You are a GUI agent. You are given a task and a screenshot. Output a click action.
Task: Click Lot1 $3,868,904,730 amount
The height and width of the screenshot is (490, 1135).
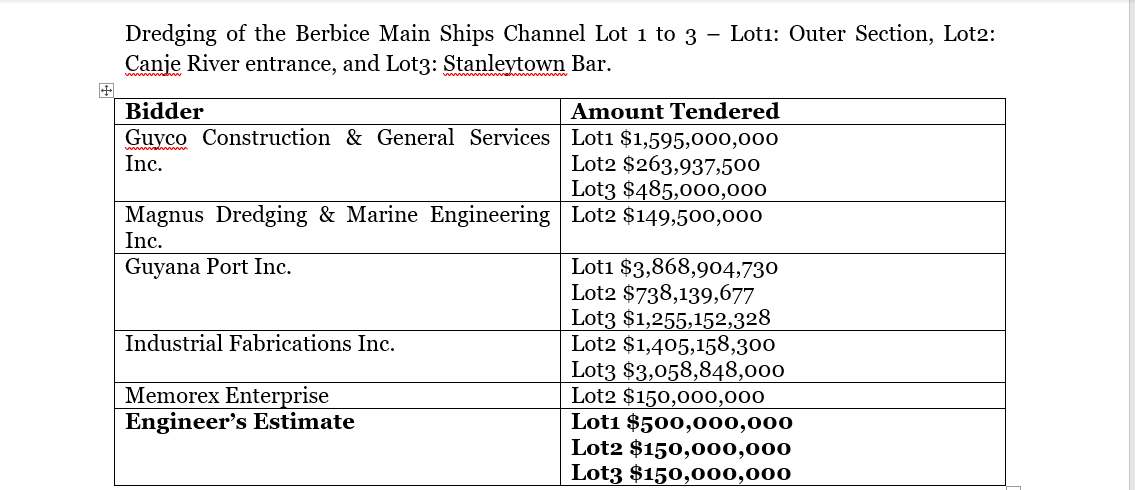click(x=675, y=267)
